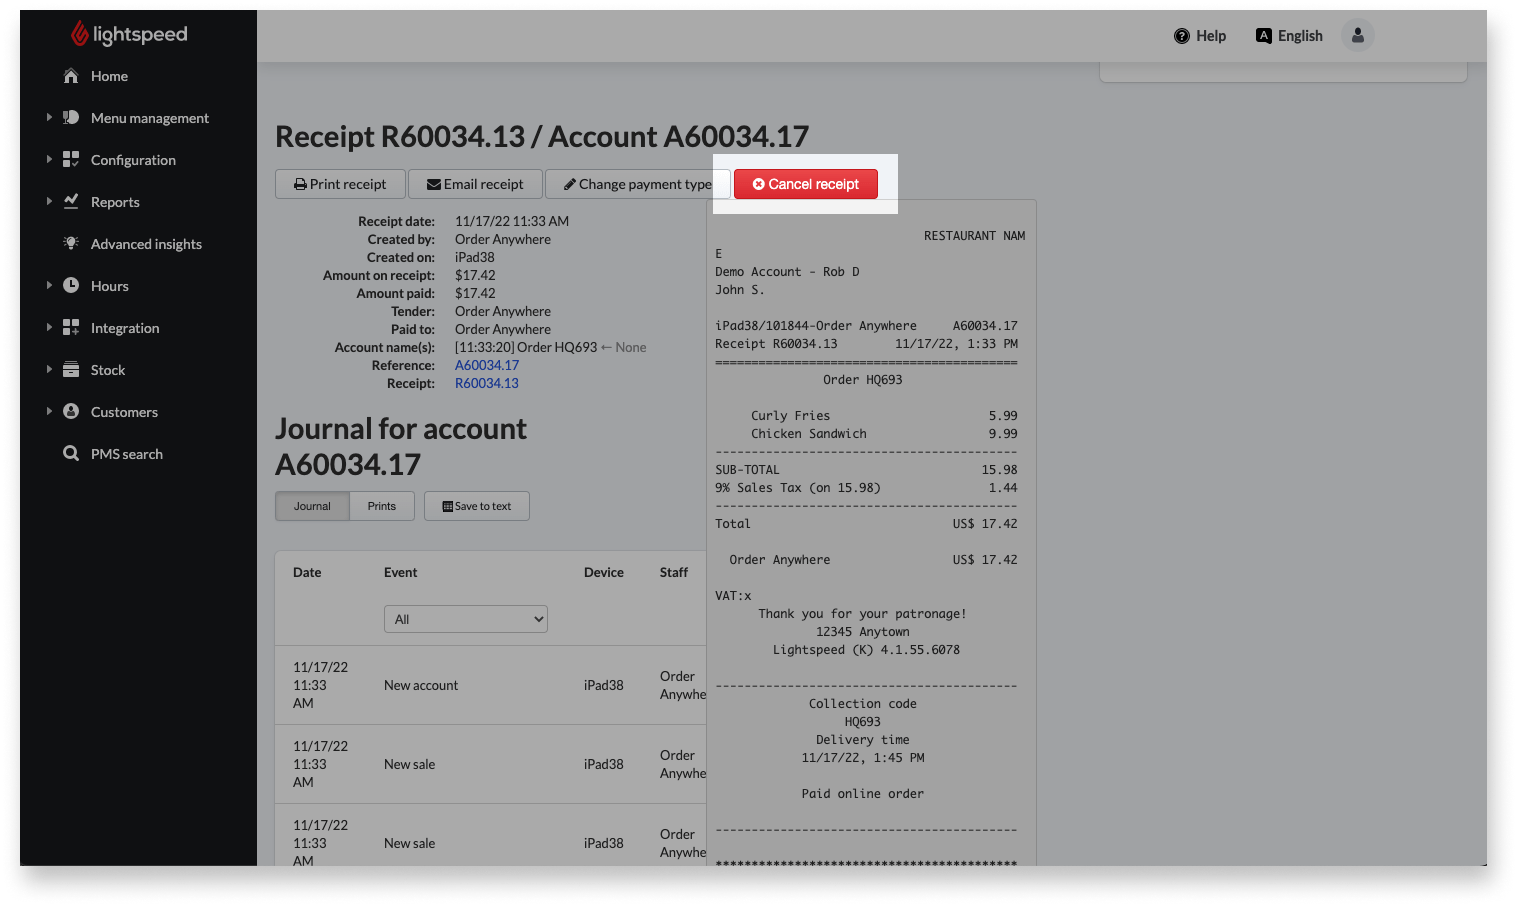This screenshot has height=906, width=1517.
Task: Expand the Hours arrow
Action: (x=49, y=286)
